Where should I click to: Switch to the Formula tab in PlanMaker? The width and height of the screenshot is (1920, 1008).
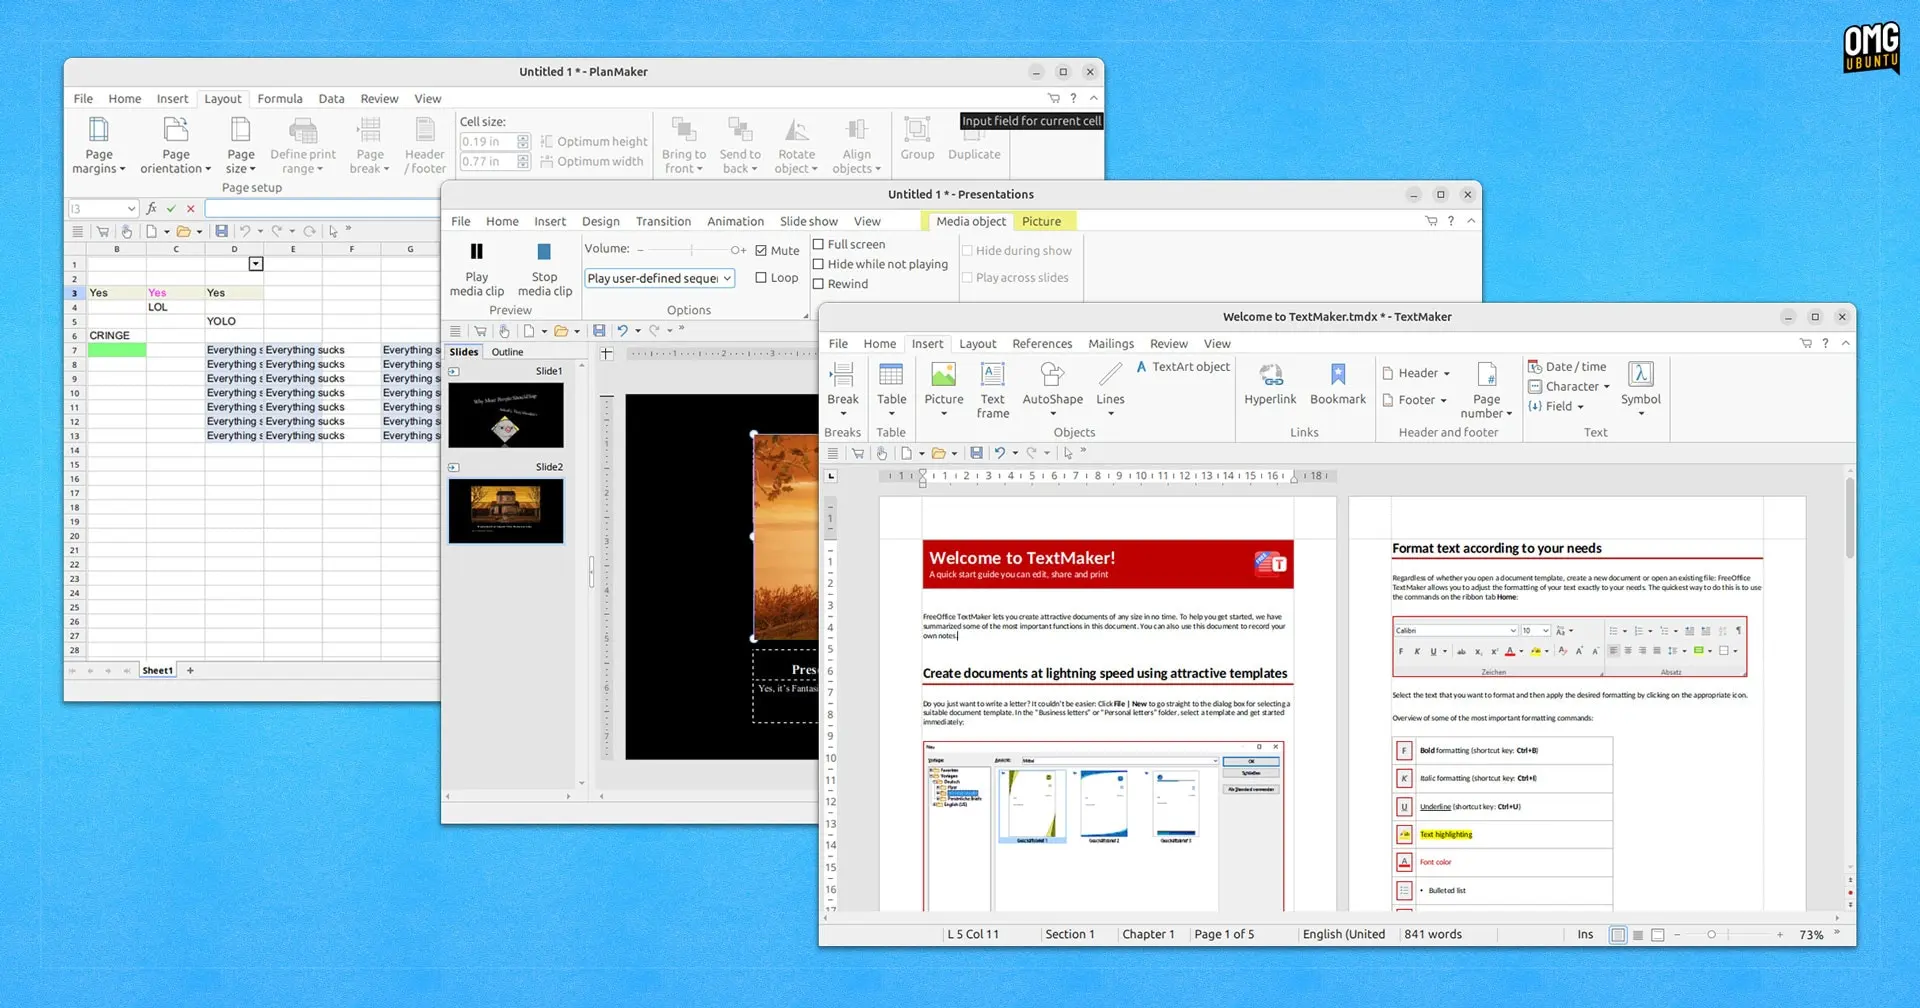click(x=279, y=98)
